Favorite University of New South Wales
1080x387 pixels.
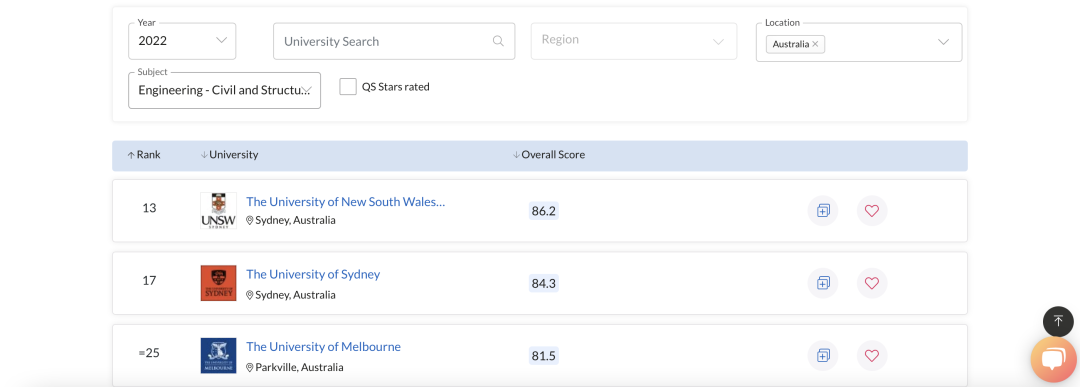(x=872, y=211)
